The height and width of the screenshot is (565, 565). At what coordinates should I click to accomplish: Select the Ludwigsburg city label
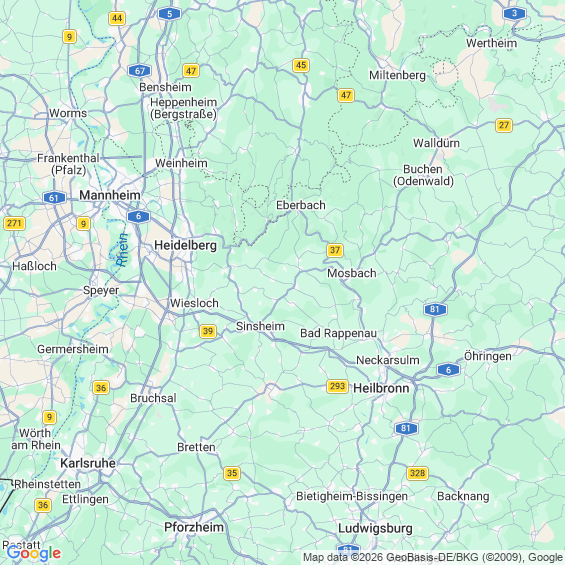(x=375, y=528)
